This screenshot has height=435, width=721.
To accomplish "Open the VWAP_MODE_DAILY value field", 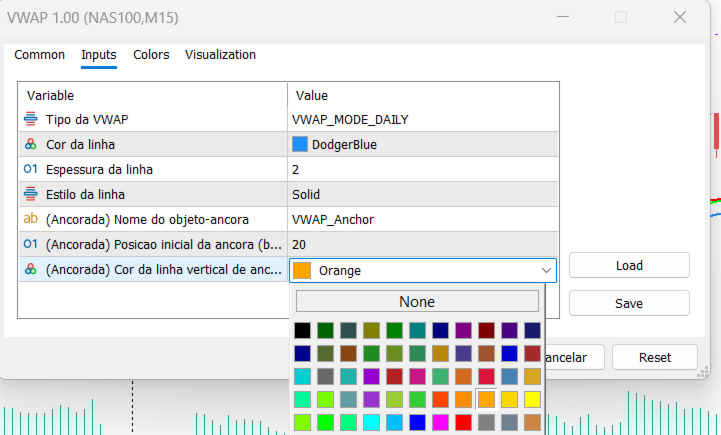I will [x=423, y=120].
